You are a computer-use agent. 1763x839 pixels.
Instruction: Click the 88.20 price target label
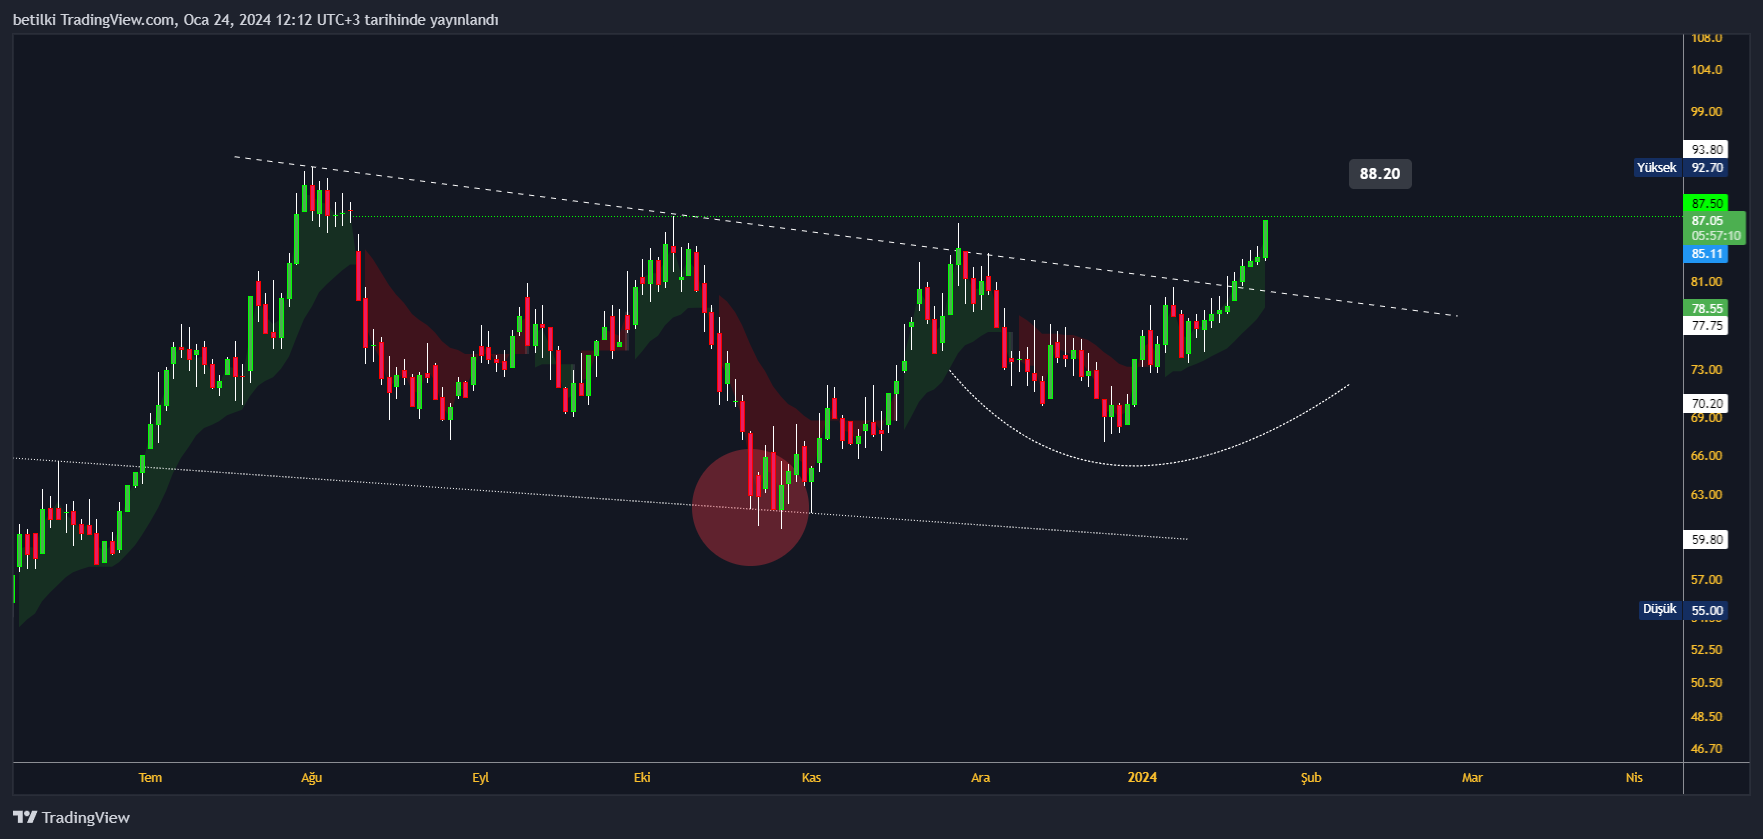click(1379, 174)
